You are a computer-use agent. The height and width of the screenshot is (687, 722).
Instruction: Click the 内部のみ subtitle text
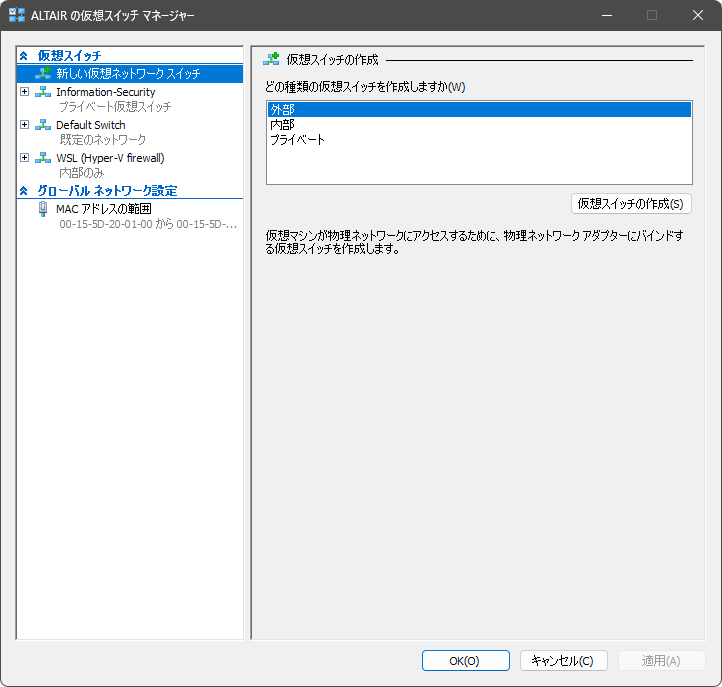pyautogui.click(x=82, y=173)
